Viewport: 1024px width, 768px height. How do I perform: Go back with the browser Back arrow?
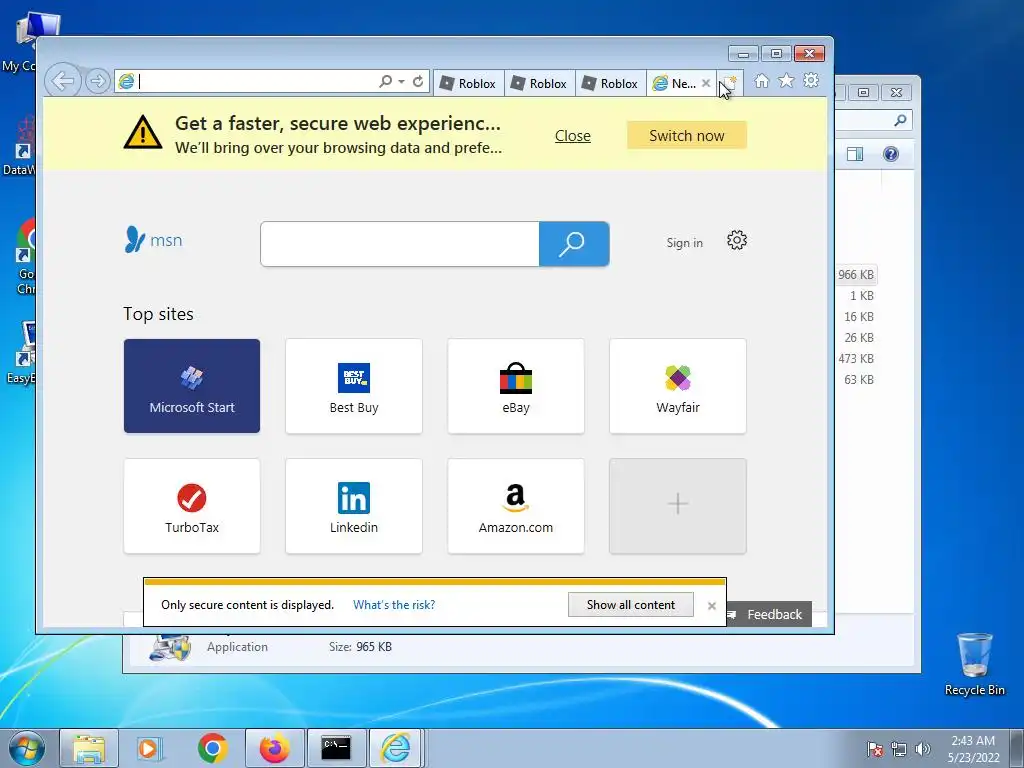click(x=63, y=82)
